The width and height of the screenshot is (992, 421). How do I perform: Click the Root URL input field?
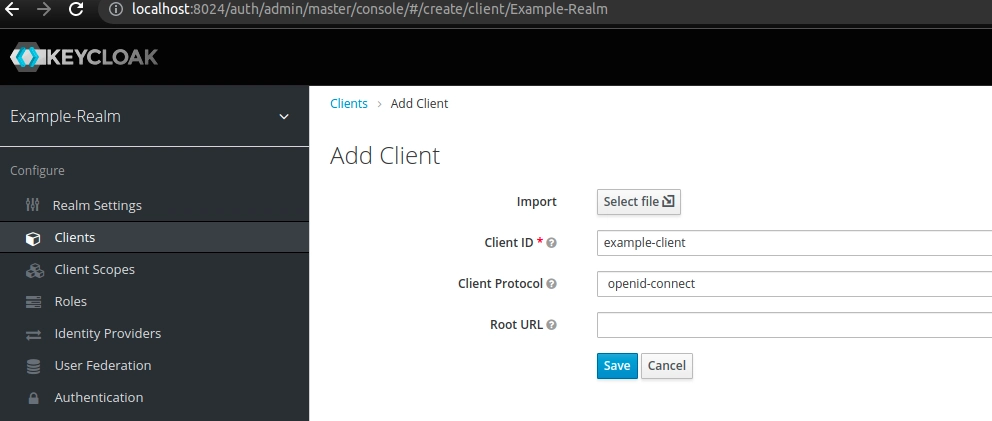pyautogui.click(x=794, y=325)
